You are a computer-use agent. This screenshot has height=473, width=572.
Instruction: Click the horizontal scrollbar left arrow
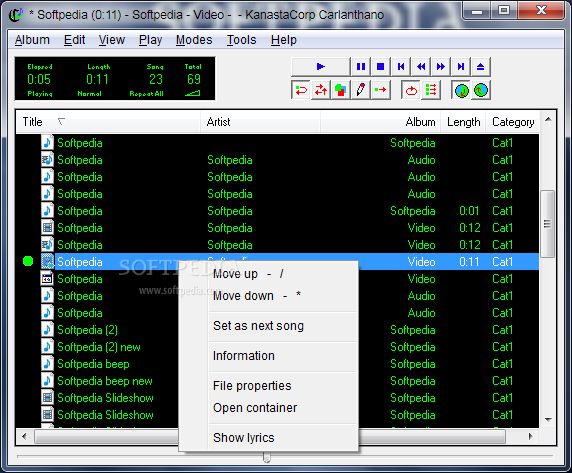pos(24,436)
